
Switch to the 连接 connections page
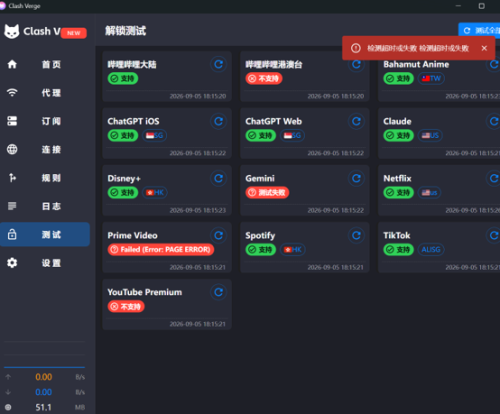[45, 149]
